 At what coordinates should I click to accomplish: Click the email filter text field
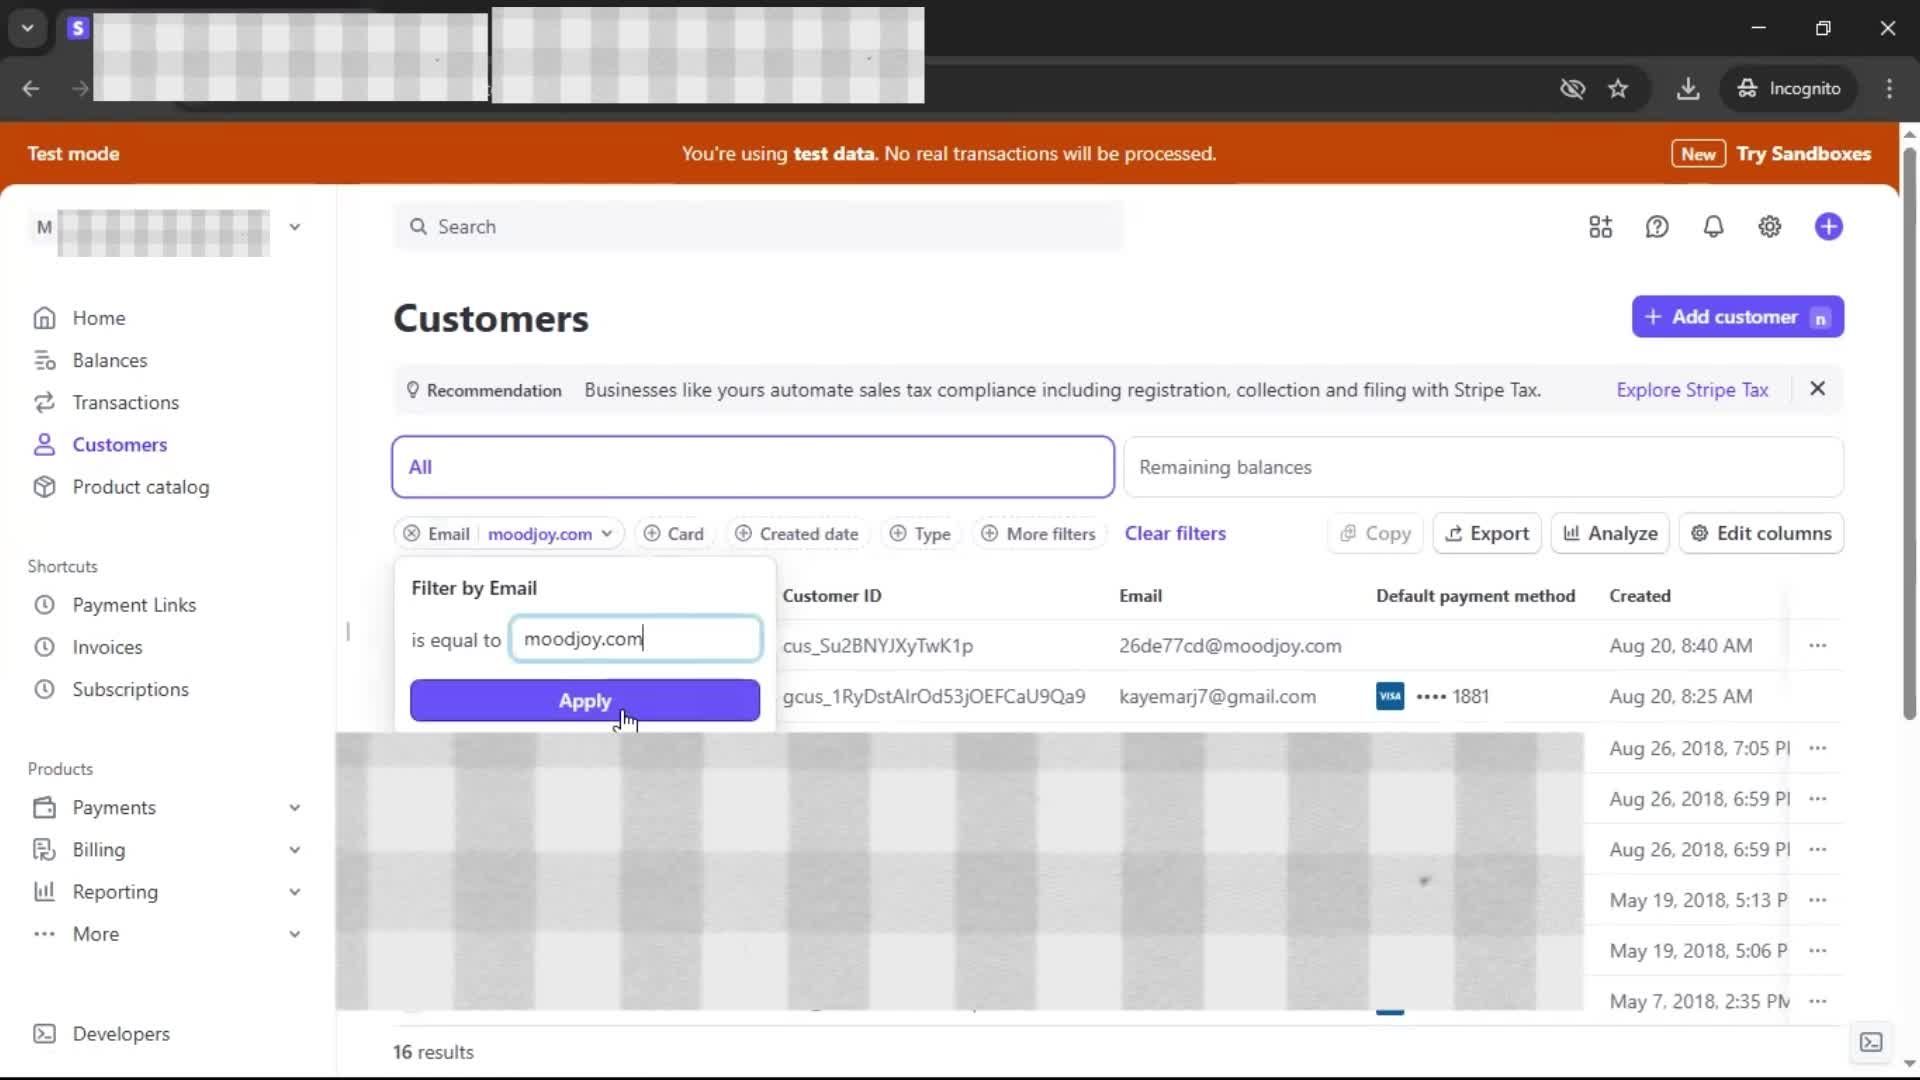(635, 639)
